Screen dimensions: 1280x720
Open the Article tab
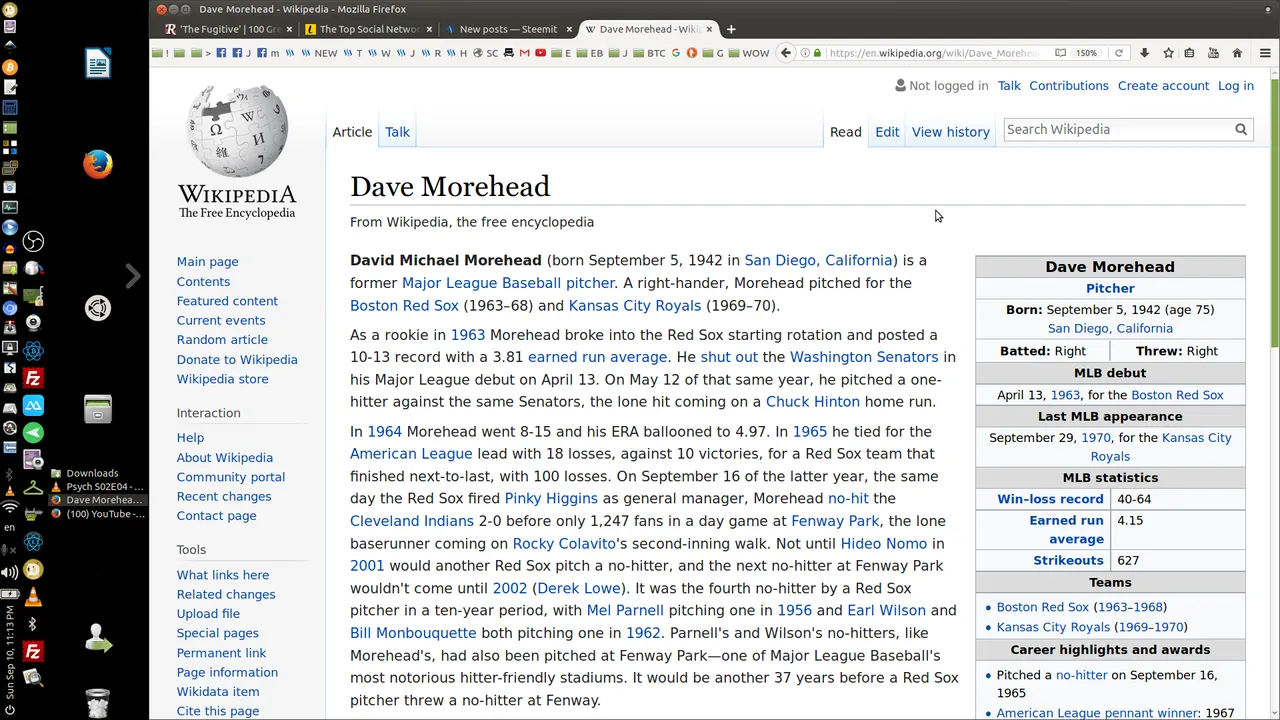352,132
